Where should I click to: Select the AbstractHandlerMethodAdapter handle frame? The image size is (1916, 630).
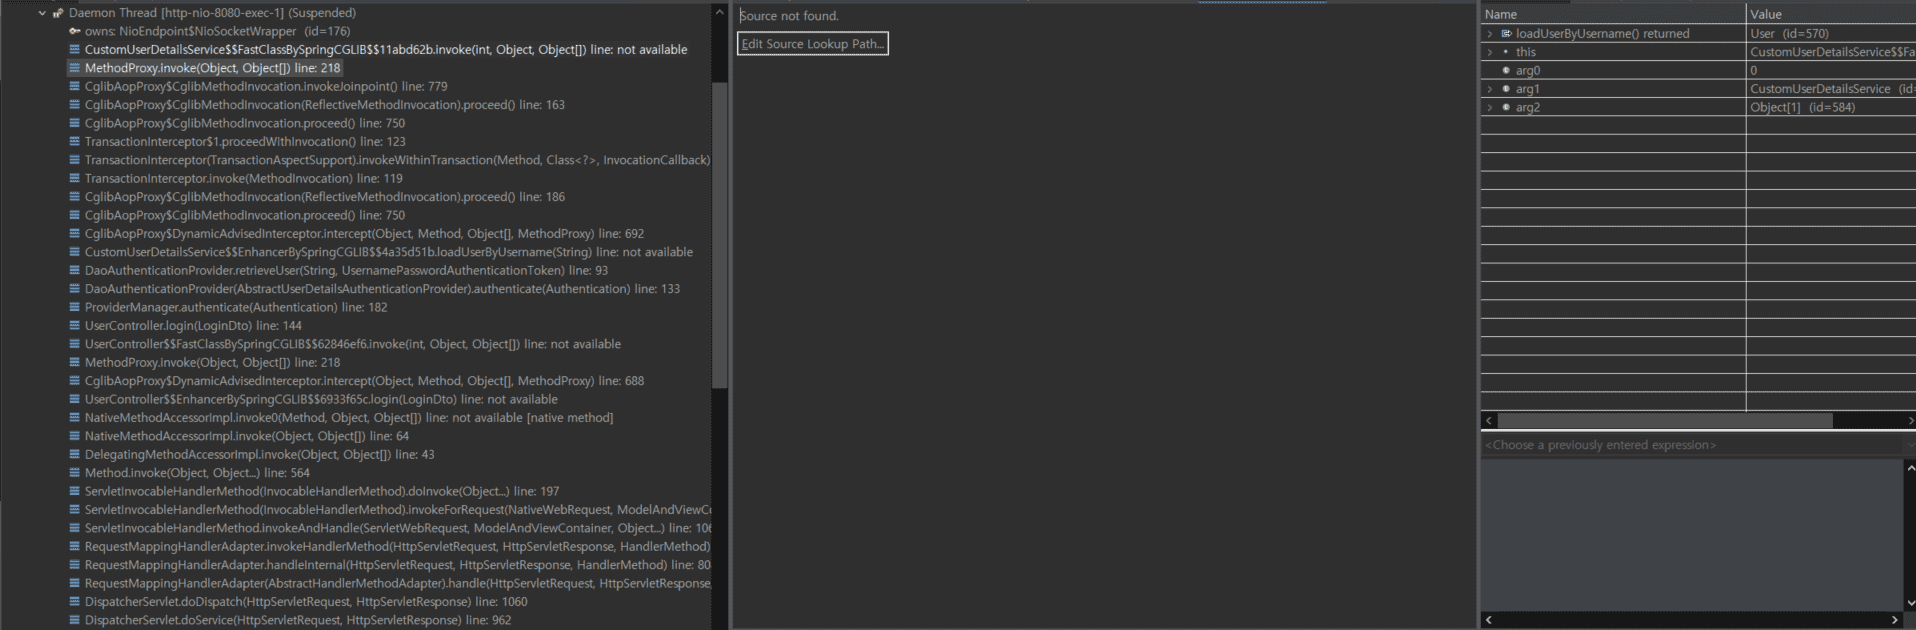397,584
